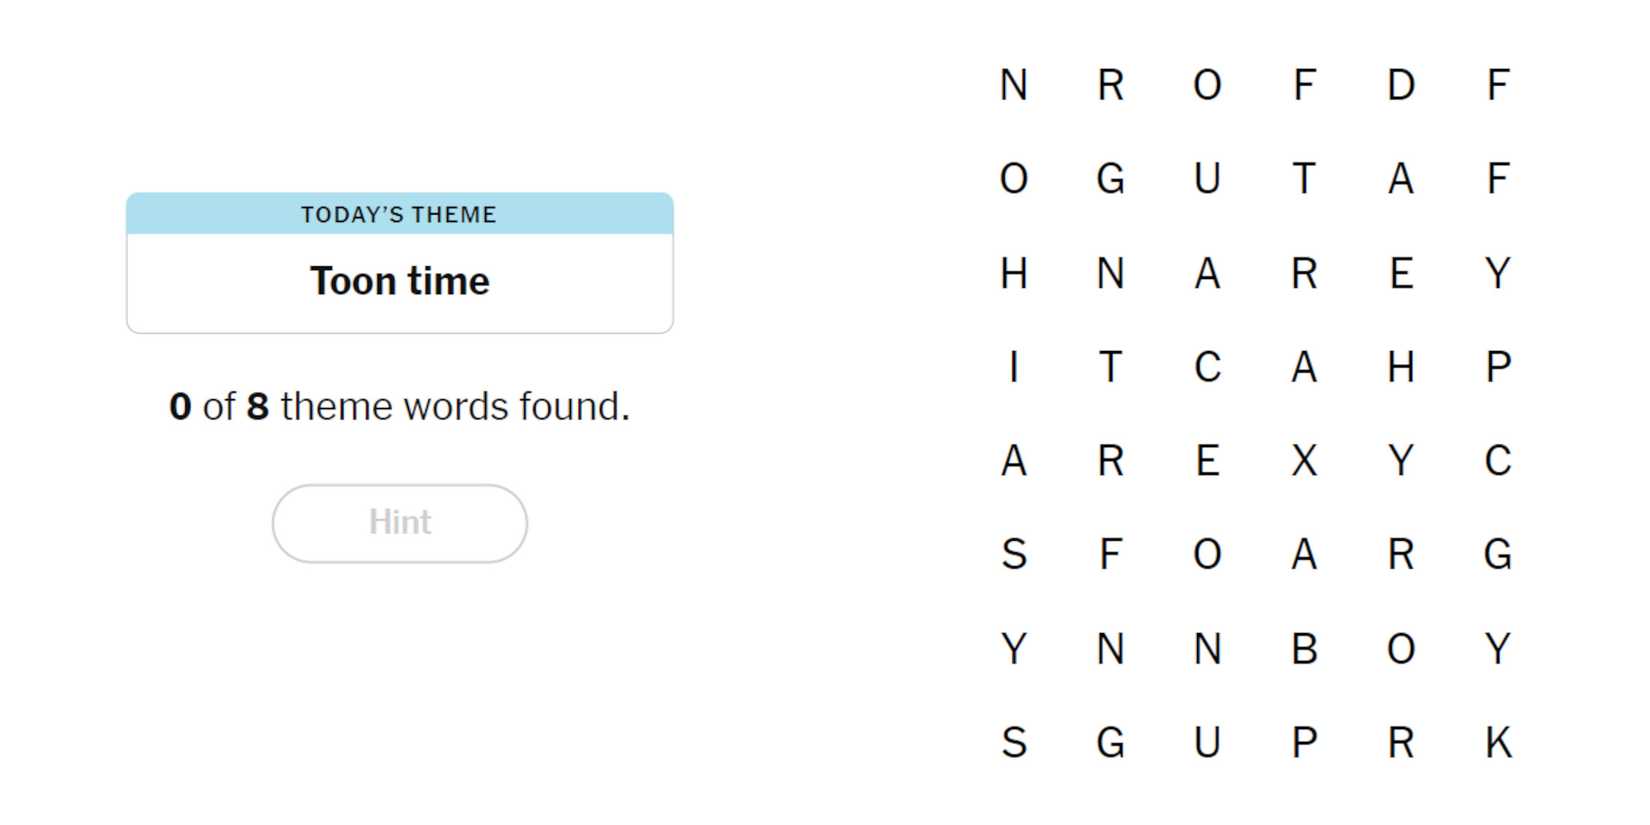Click the N in the top-left corner
The image size is (1650, 825).
tap(1013, 85)
